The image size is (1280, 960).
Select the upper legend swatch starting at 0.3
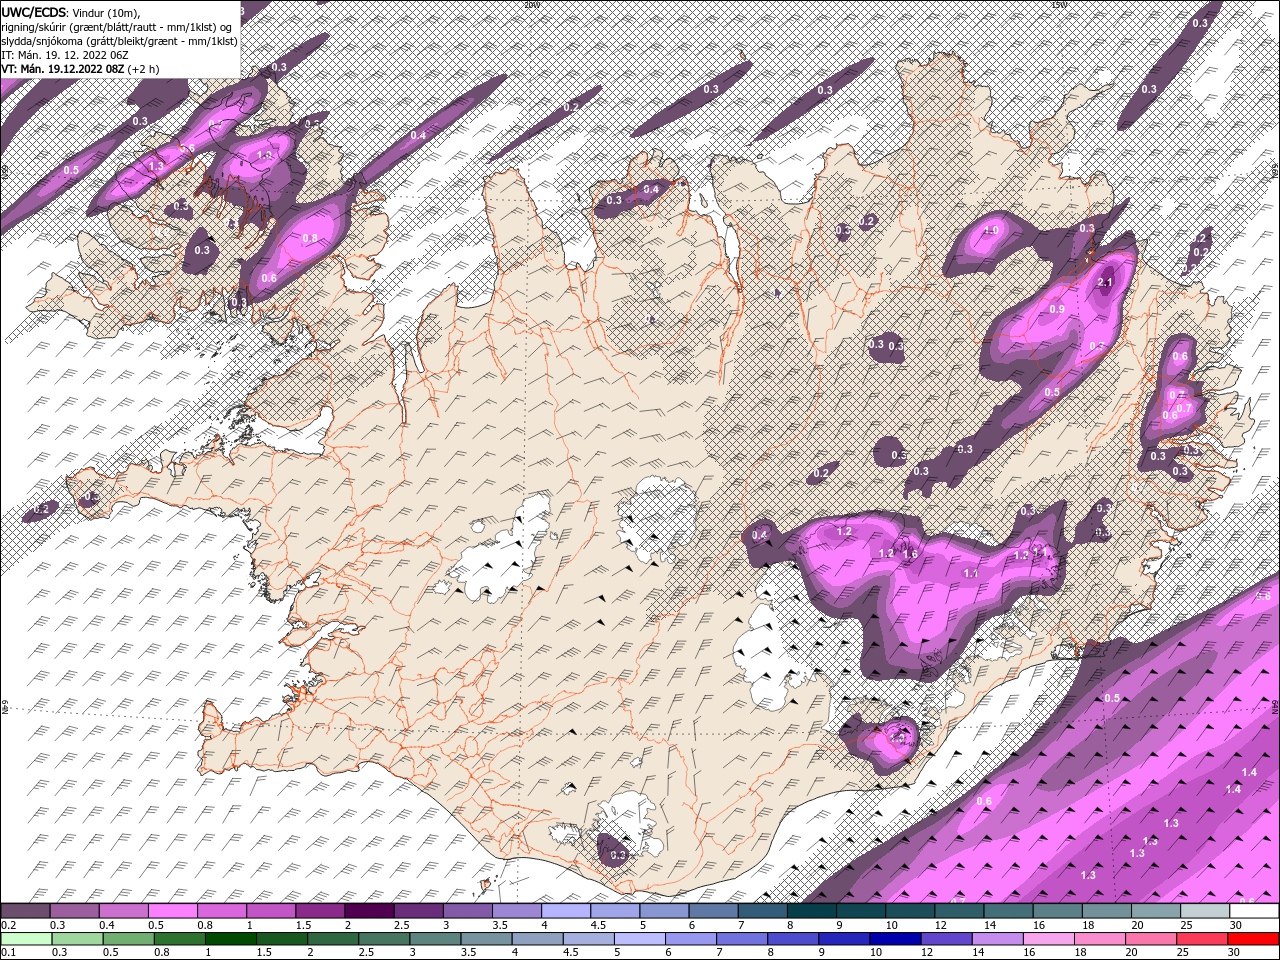(75, 911)
